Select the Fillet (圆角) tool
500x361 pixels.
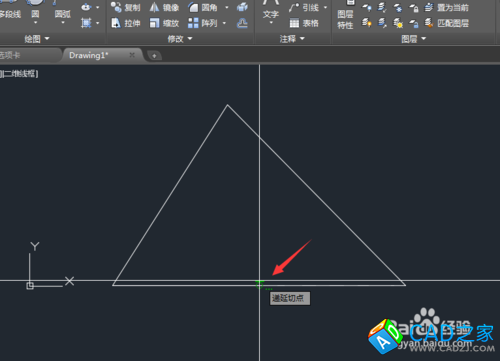(203, 7)
